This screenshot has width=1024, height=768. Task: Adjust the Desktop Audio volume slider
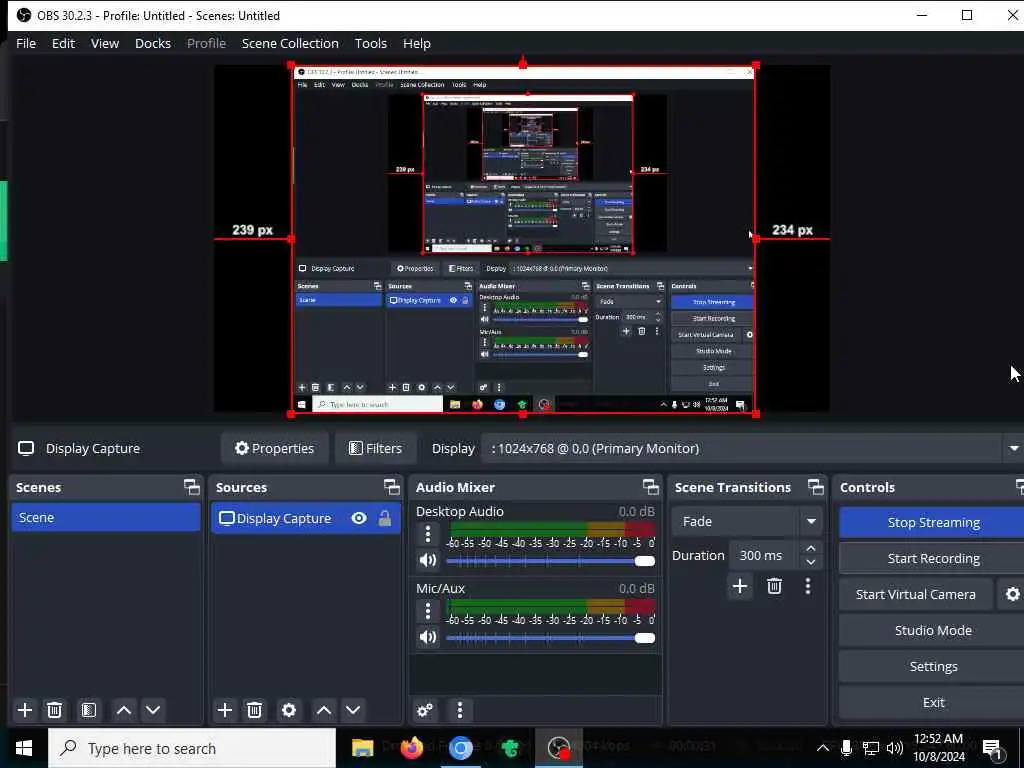click(550, 561)
